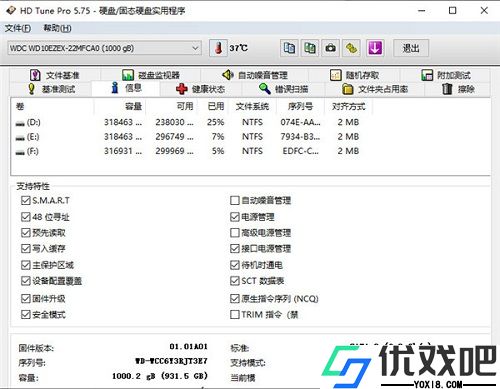This screenshot has height=389, width=500.
Task: Toggle the S.M.A.R.T checkbox
Action: tap(26, 200)
